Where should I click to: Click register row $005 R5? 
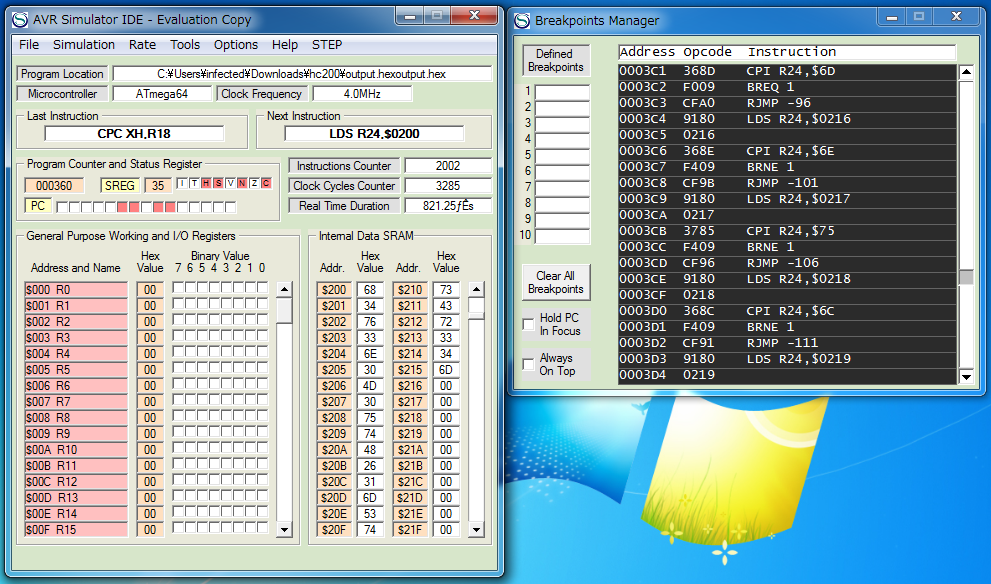tap(76, 370)
